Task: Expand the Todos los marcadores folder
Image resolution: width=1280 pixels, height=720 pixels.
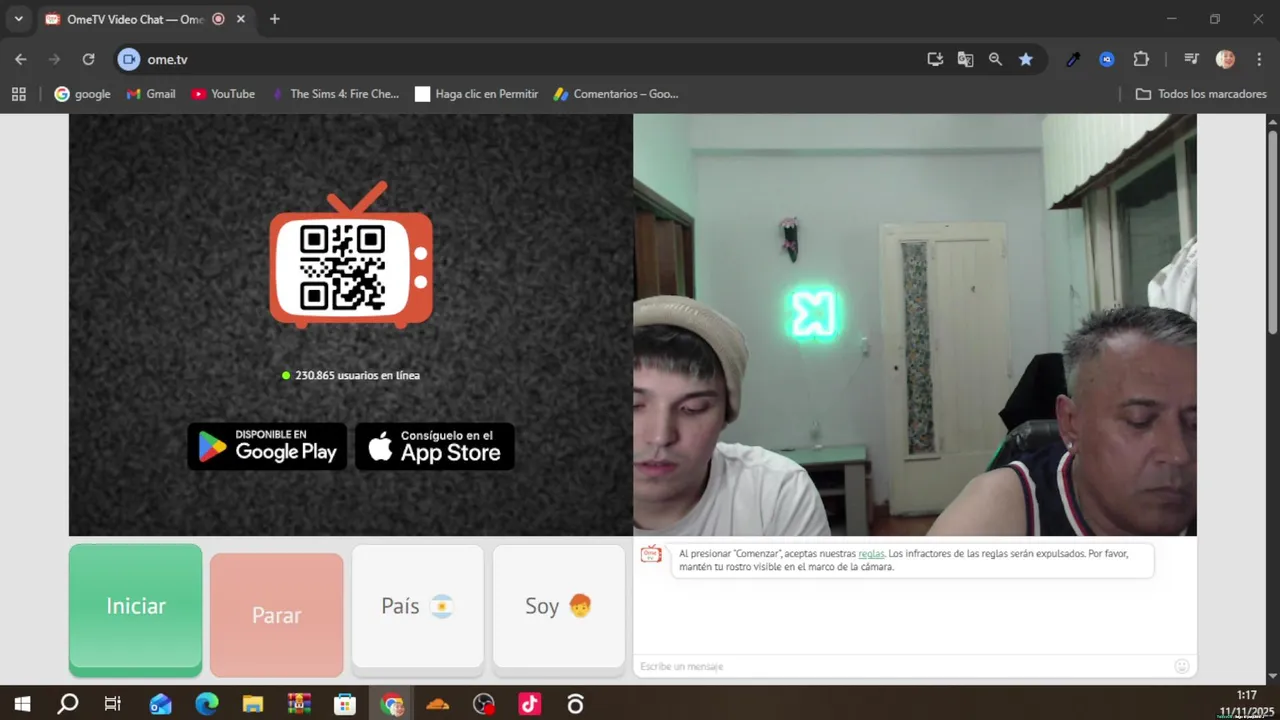Action: click(1201, 94)
